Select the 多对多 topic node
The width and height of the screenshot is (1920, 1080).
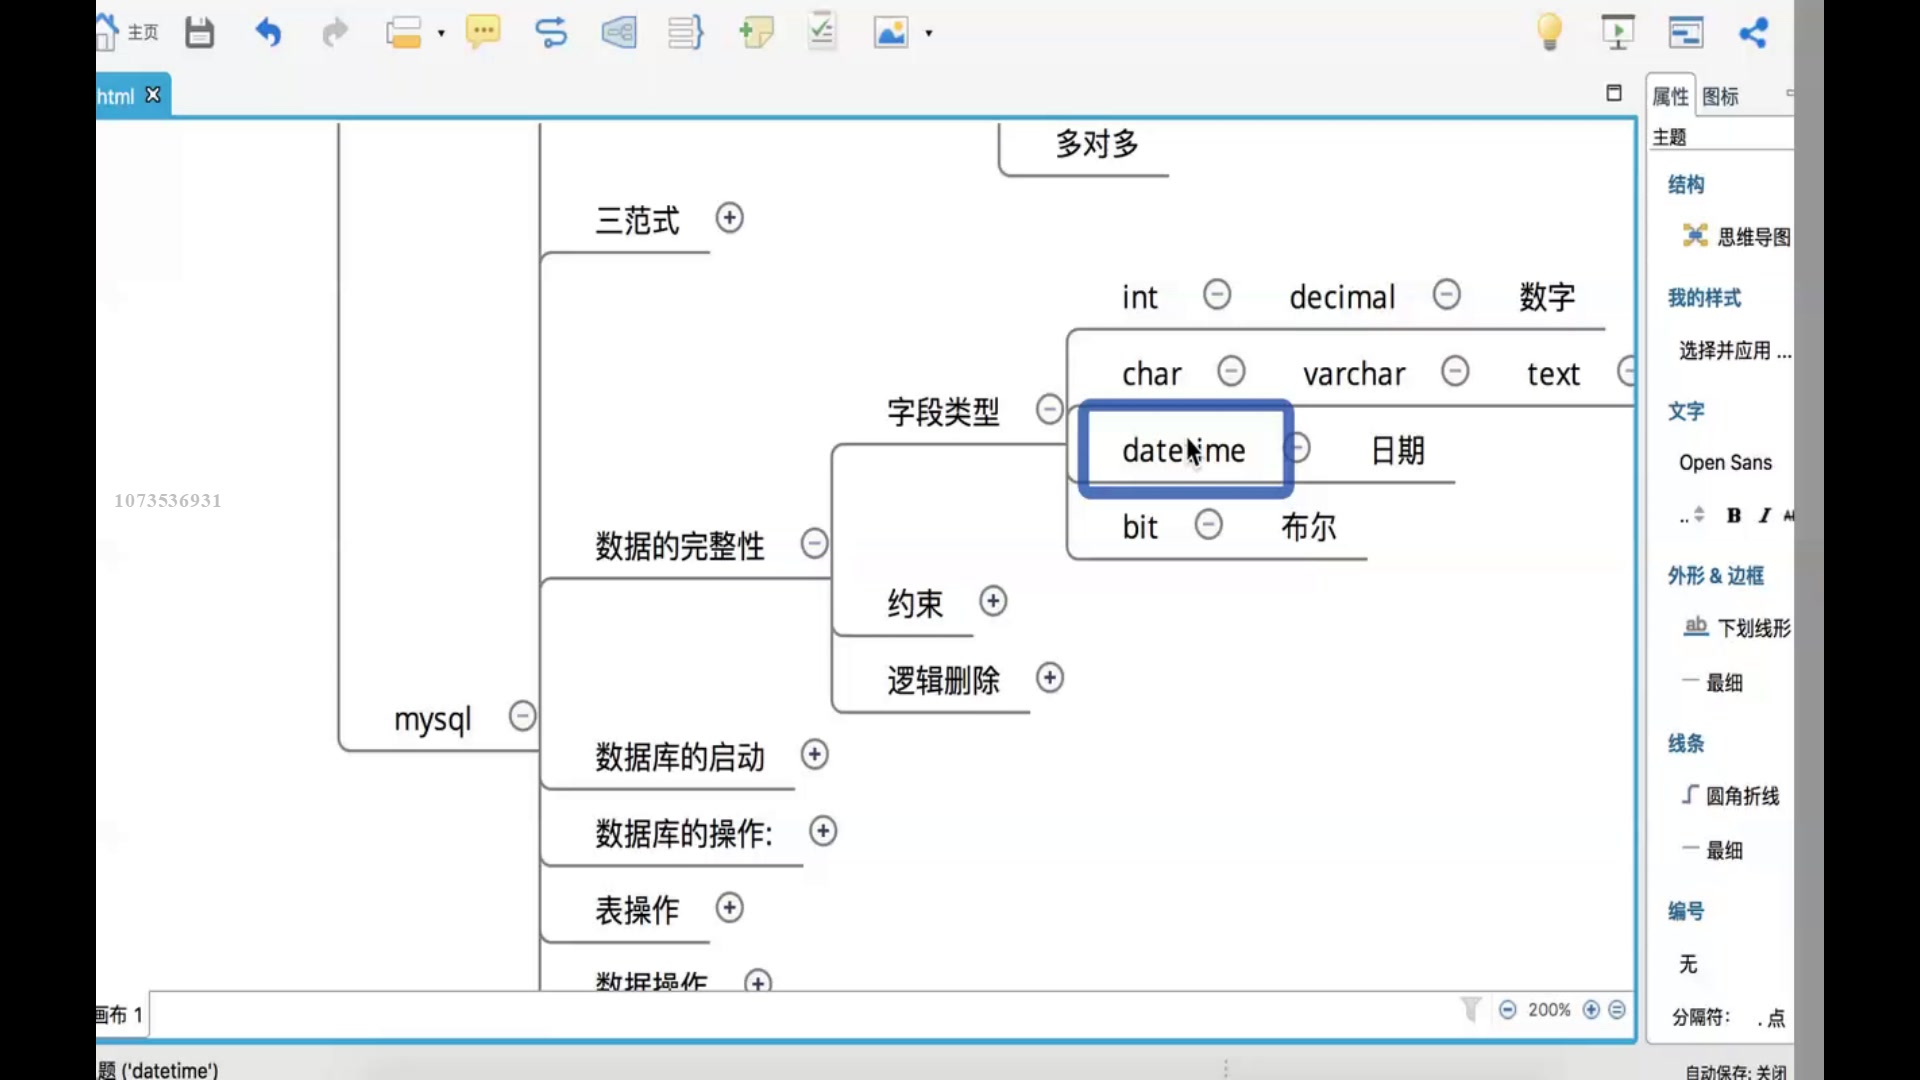[x=1097, y=144]
